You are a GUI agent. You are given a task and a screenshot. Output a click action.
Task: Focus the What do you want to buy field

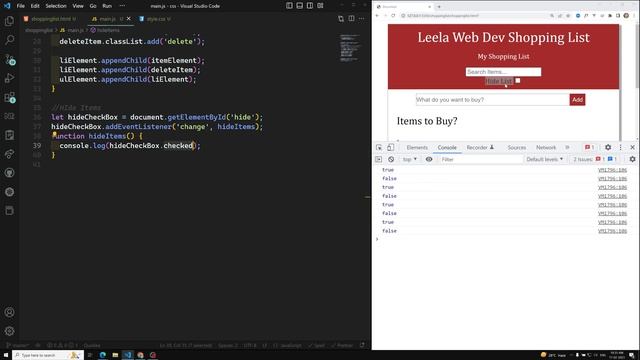(493, 100)
